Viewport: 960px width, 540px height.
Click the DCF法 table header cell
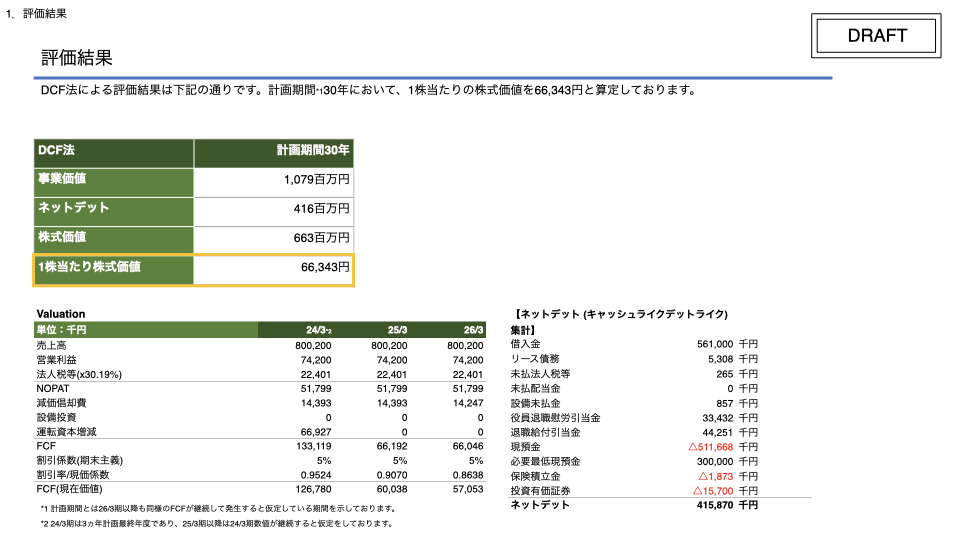[x=114, y=153]
